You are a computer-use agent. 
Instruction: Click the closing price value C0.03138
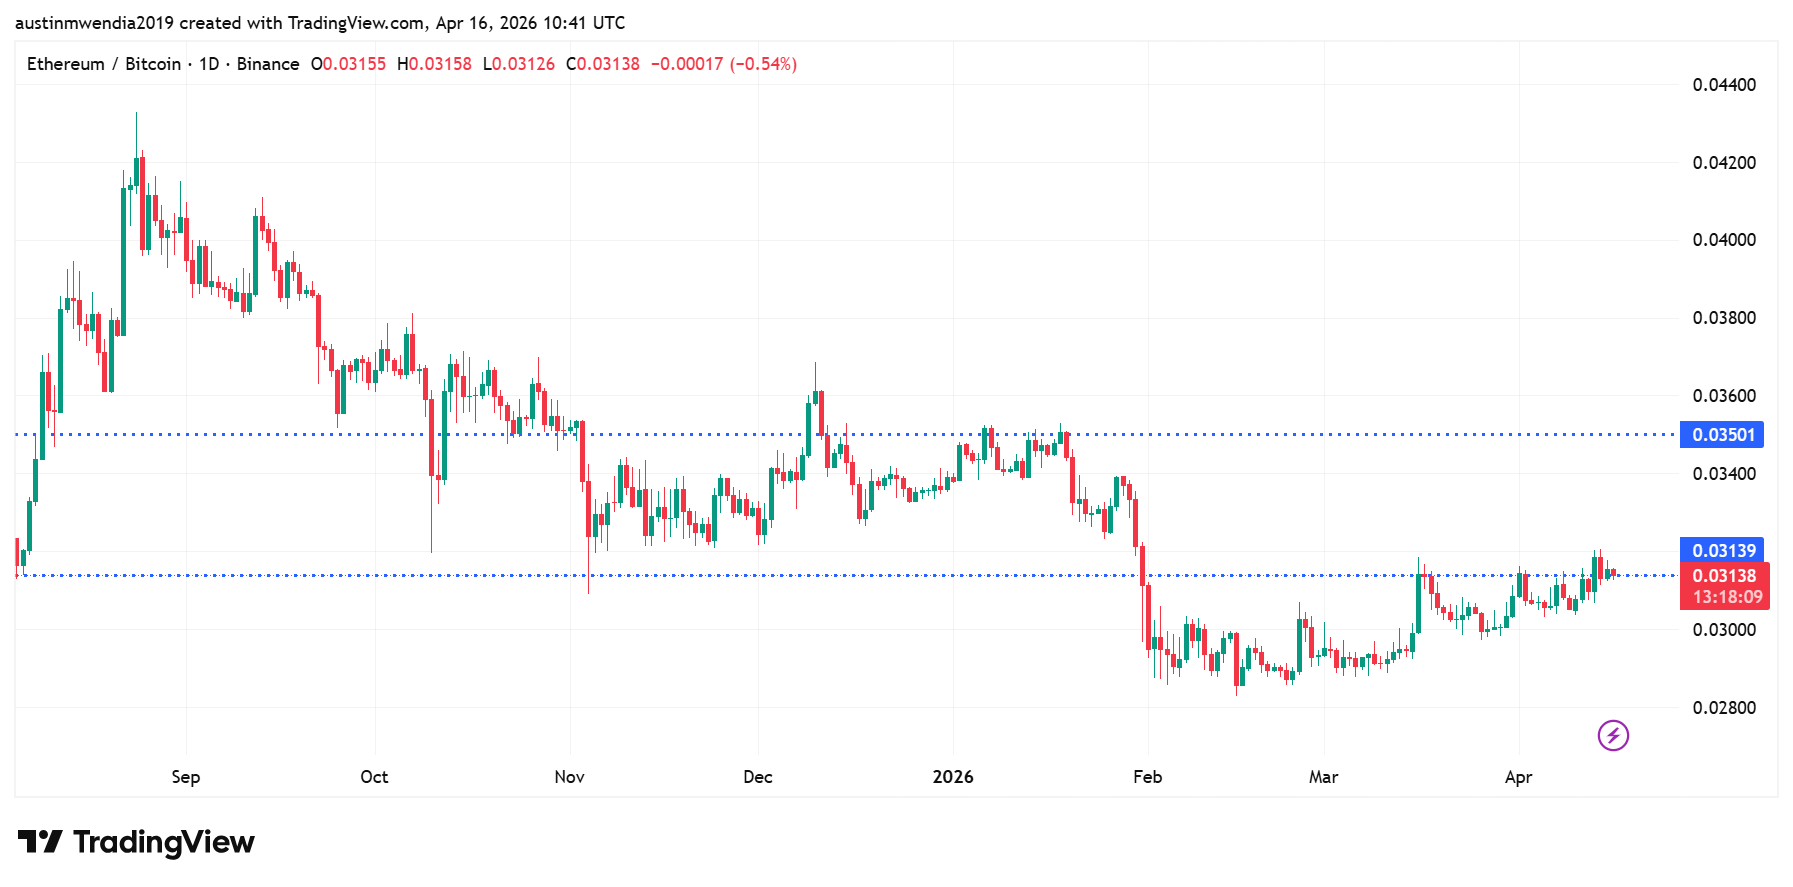603,64
